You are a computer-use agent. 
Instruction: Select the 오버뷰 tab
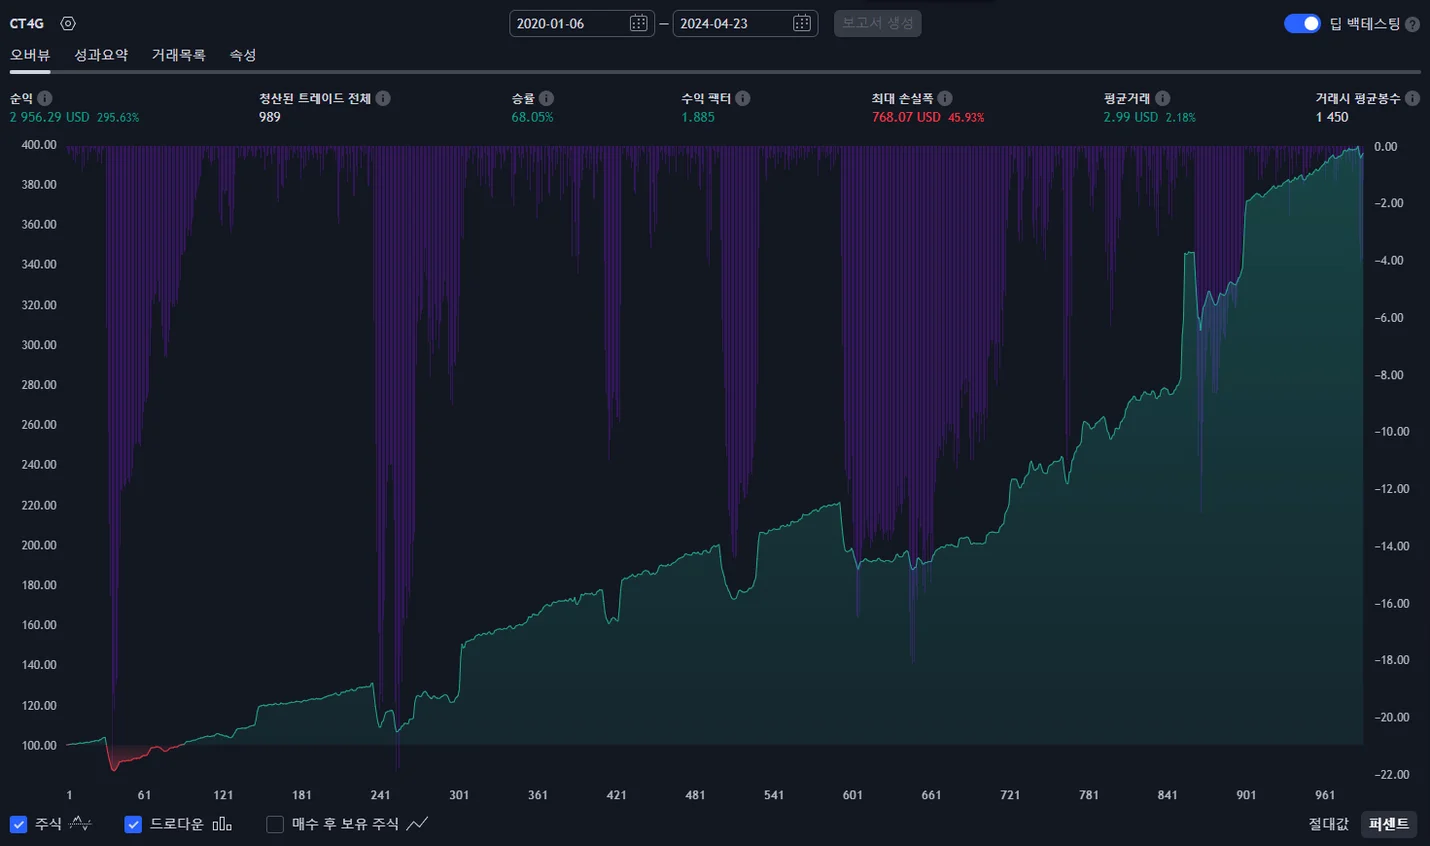(x=30, y=55)
